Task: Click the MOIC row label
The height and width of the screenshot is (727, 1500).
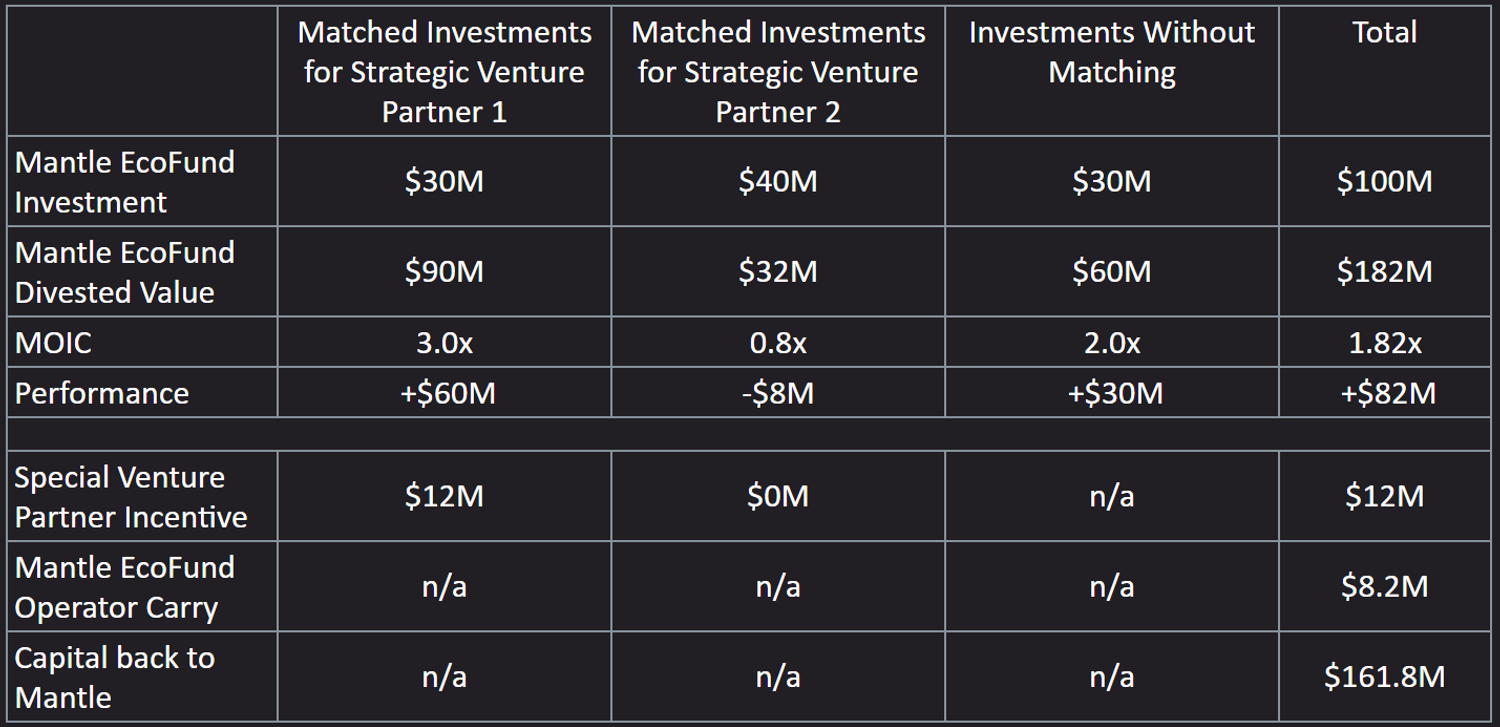Action: (x=53, y=343)
